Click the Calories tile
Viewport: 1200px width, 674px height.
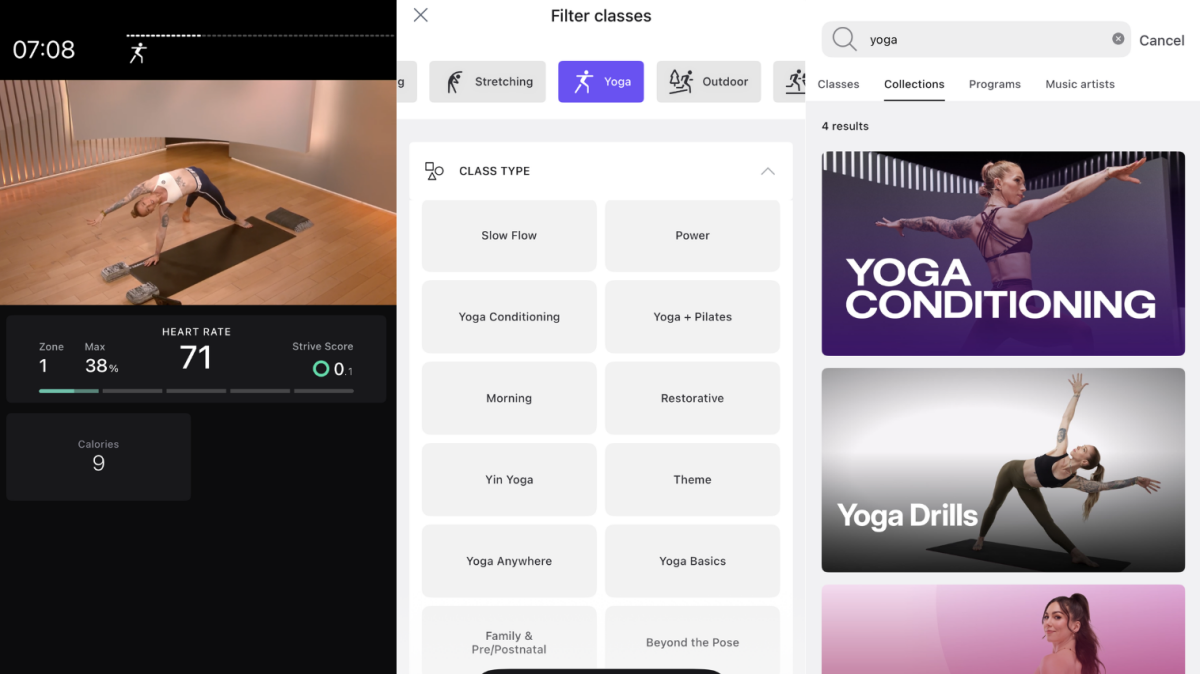pos(98,457)
